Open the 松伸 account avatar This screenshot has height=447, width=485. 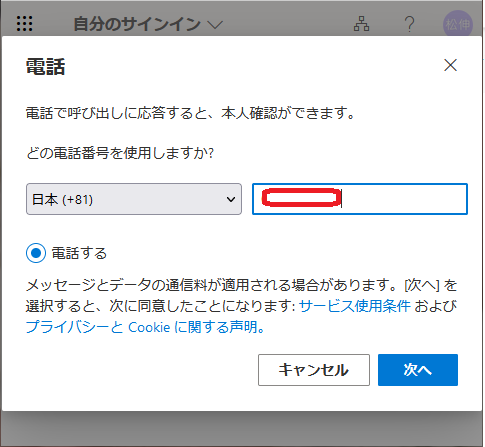click(458, 24)
